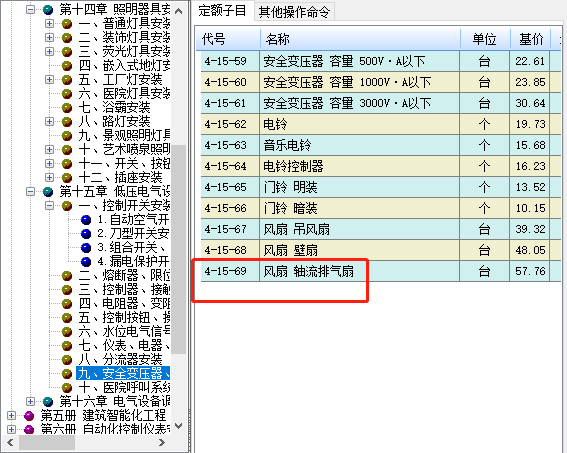
Task: Select tree item 八、分流器安装
Action: (120, 360)
